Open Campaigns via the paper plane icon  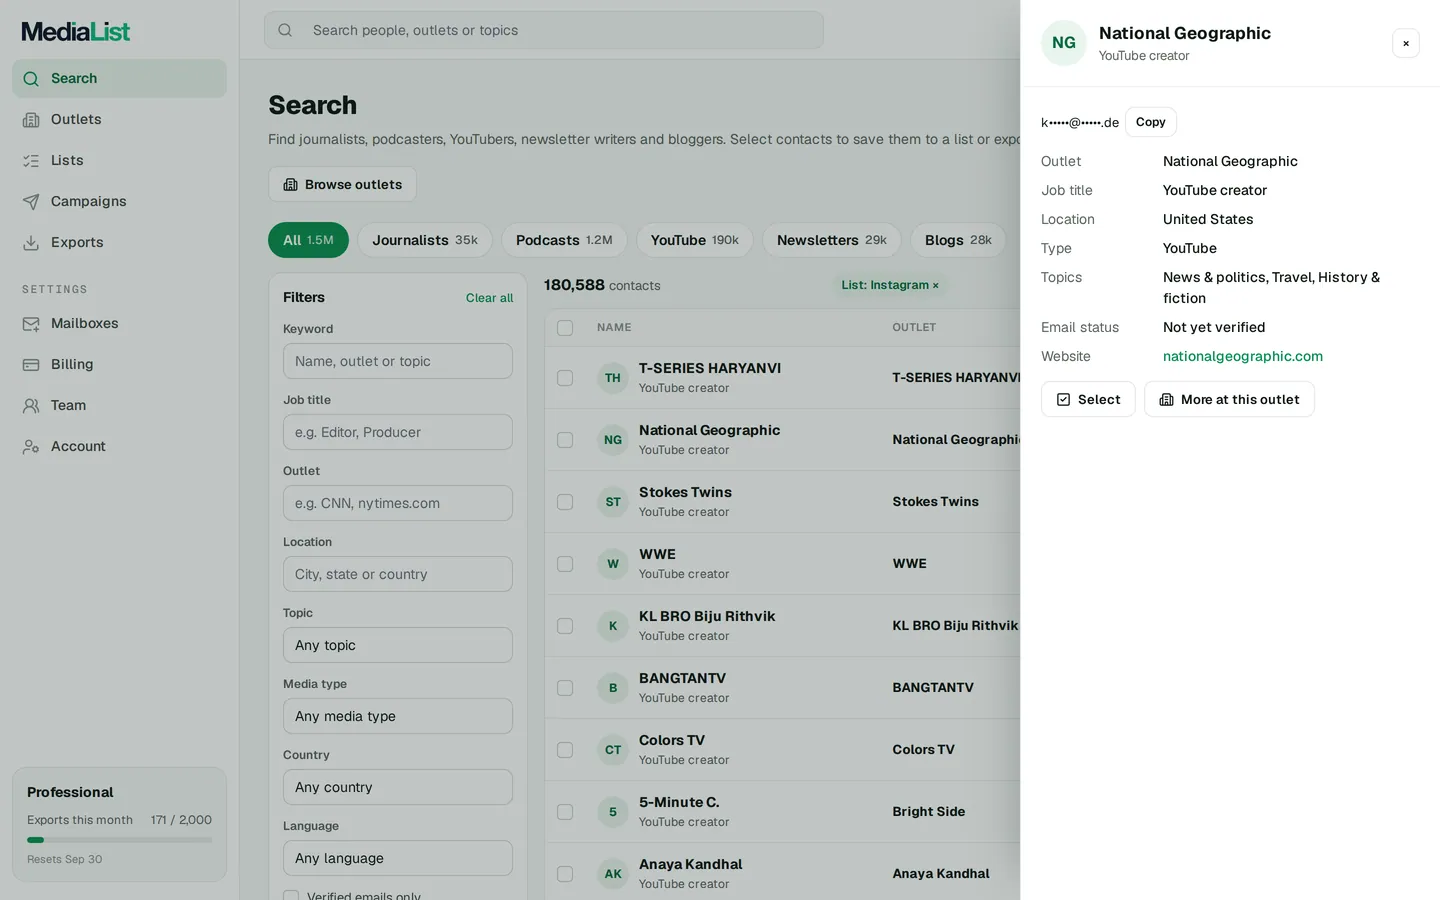[31, 201]
